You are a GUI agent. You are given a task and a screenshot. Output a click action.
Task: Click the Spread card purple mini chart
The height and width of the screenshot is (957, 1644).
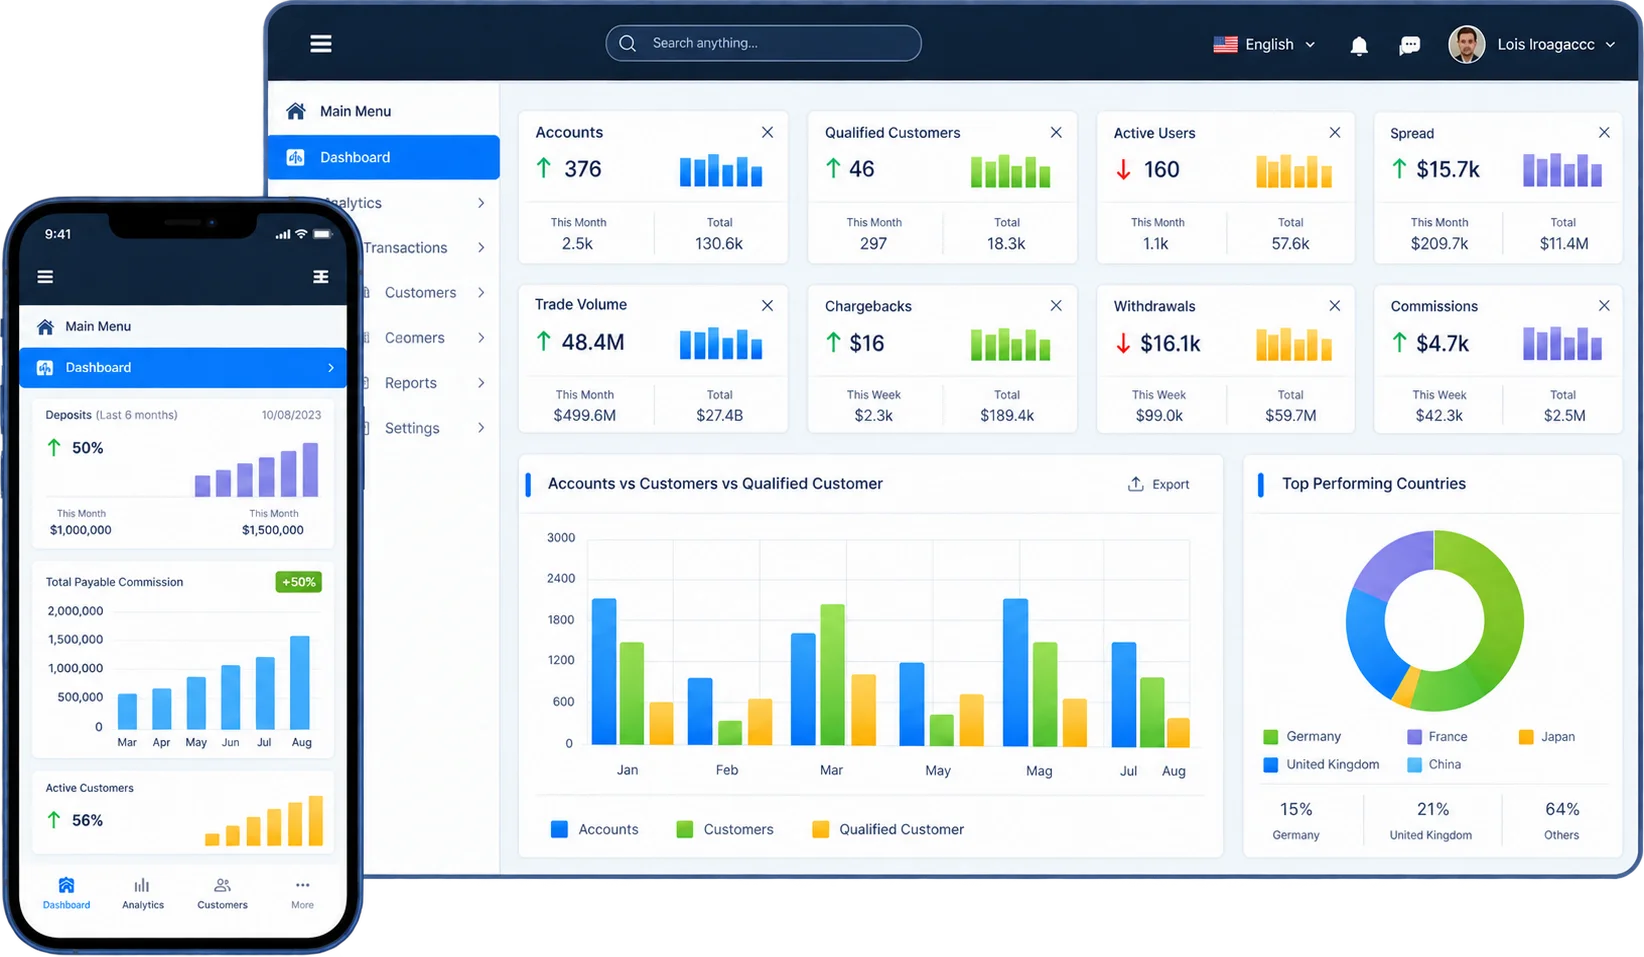[x=1562, y=170]
